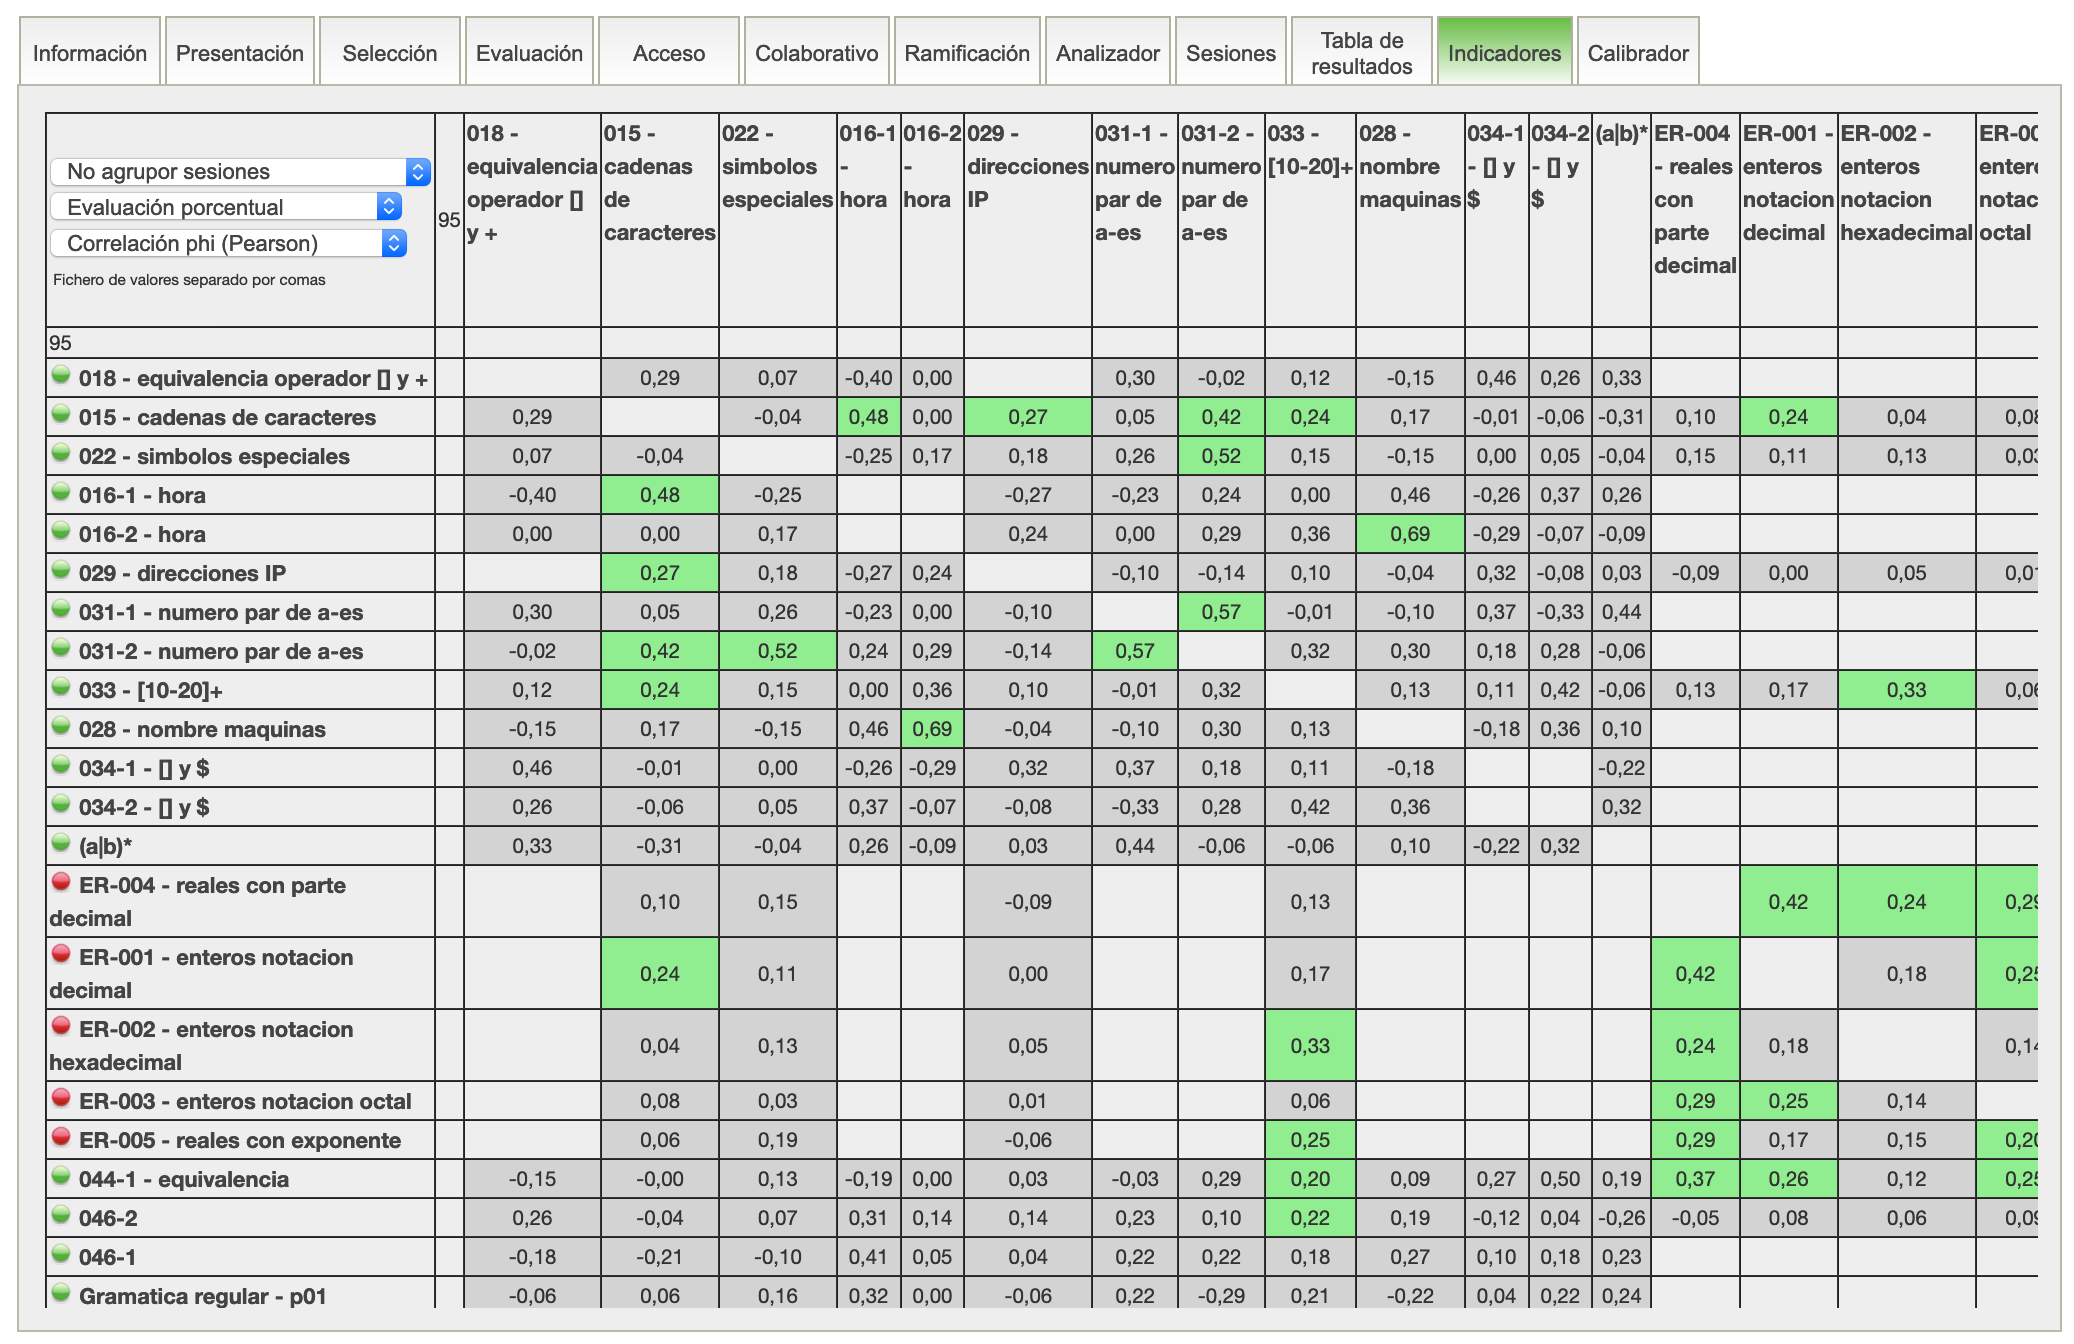This screenshot has height=1344, width=2074.
Task: Click green status icon for Gramatica regular p01
Action: tap(61, 1293)
